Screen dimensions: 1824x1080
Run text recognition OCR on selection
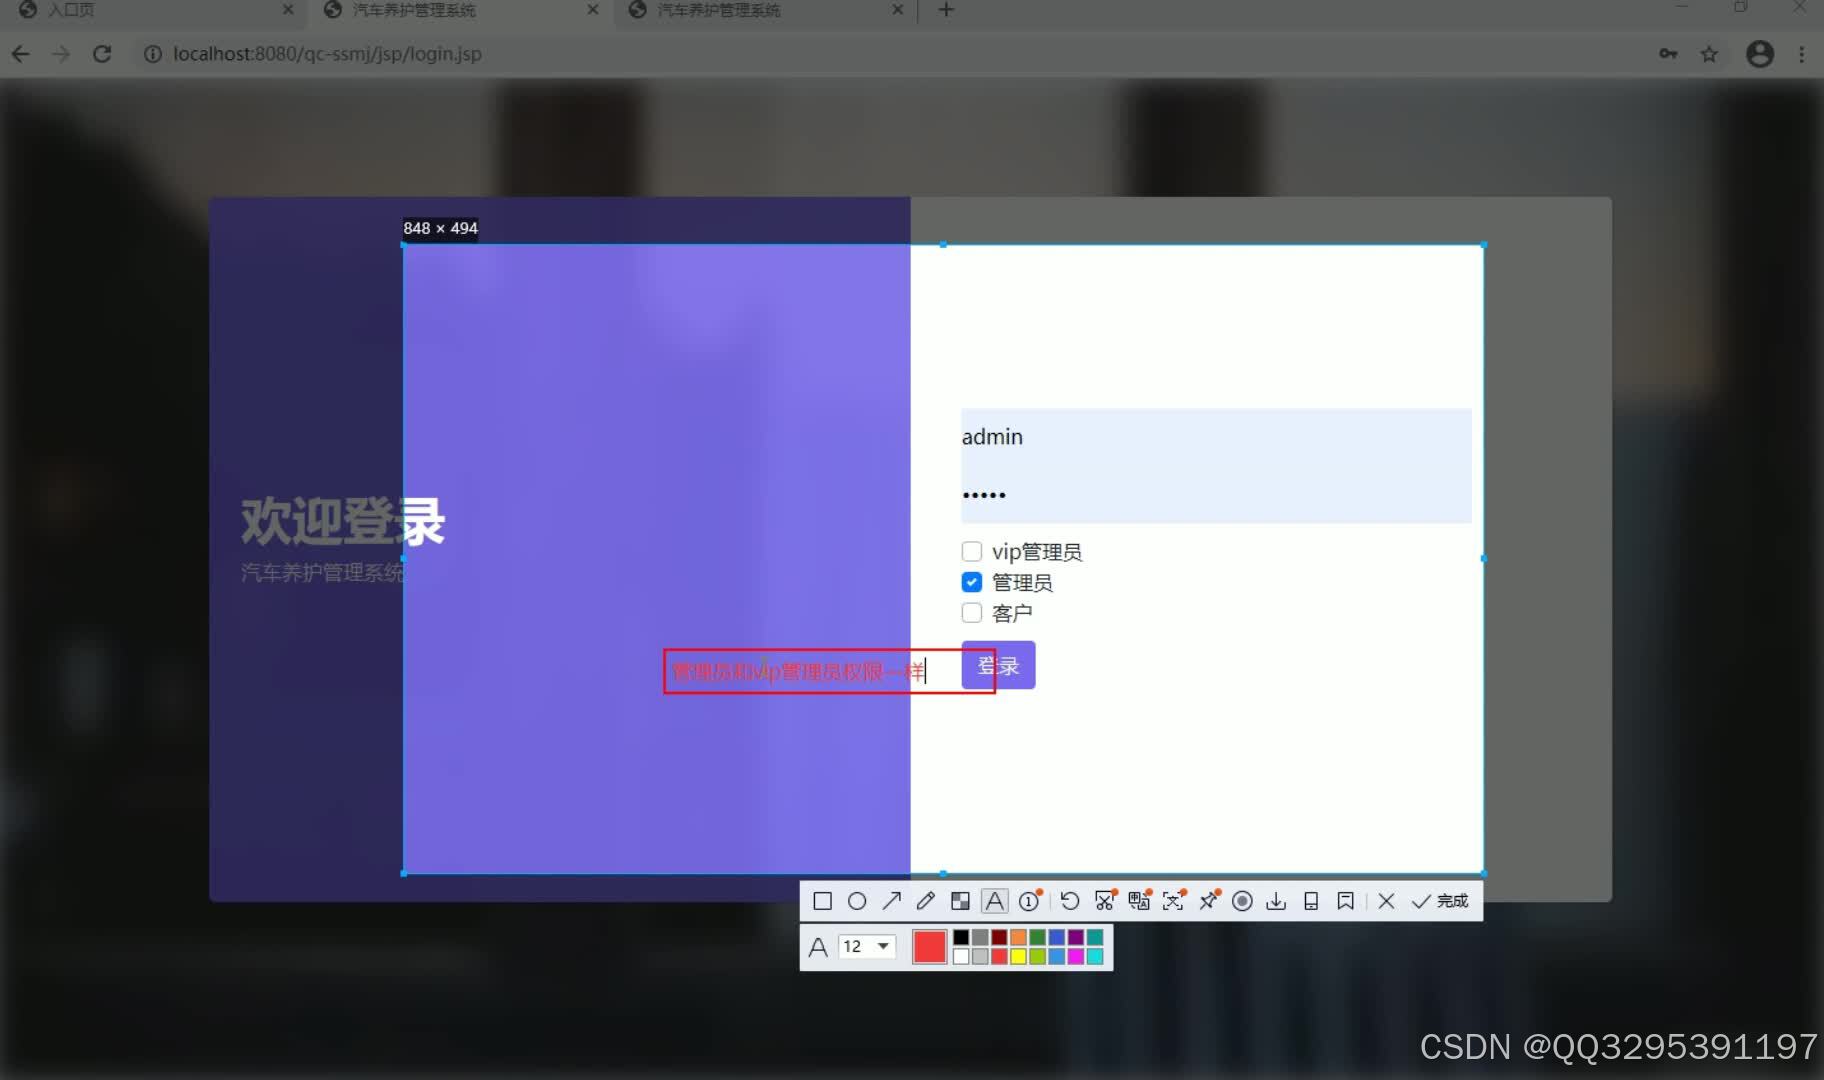[x=1174, y=901]
